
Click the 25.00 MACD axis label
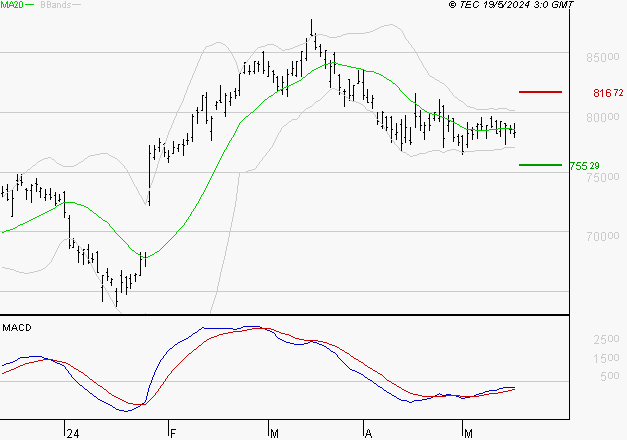click(x=606, y=339)
